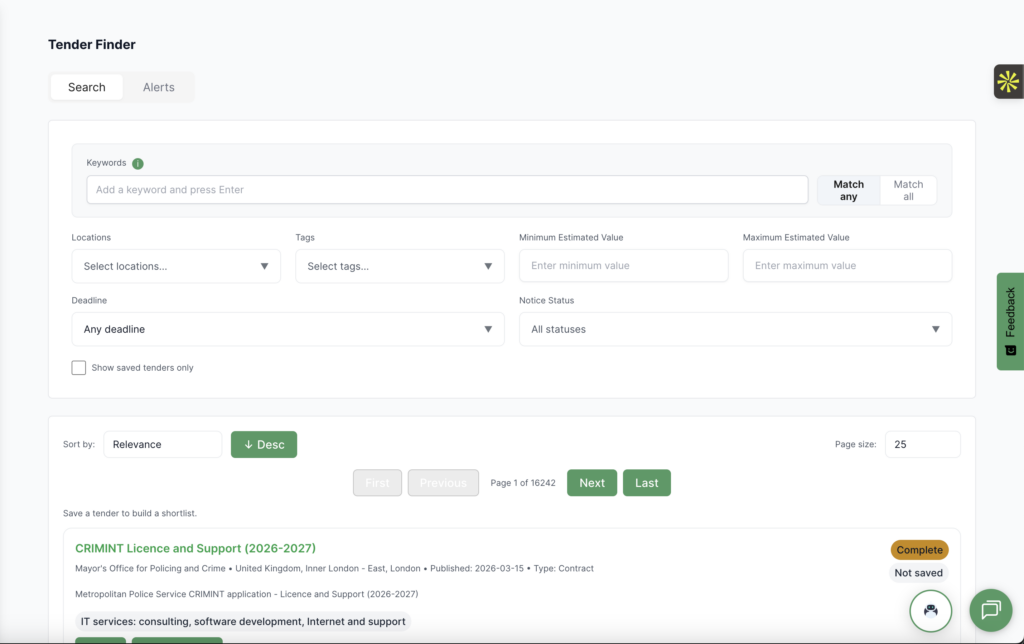
Task: Click the round assistant avatar icon
Action: 930,610
